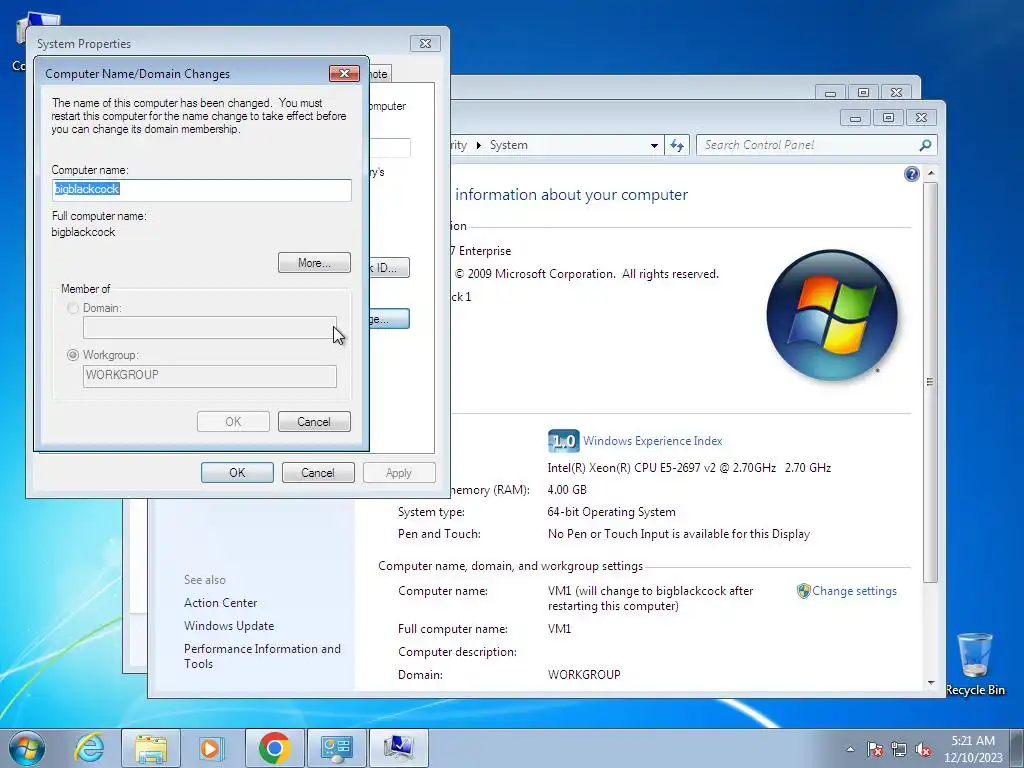Screen dimensions: 1024x768
Task: Click the partially hidden Change button
Action: (389, 319)
